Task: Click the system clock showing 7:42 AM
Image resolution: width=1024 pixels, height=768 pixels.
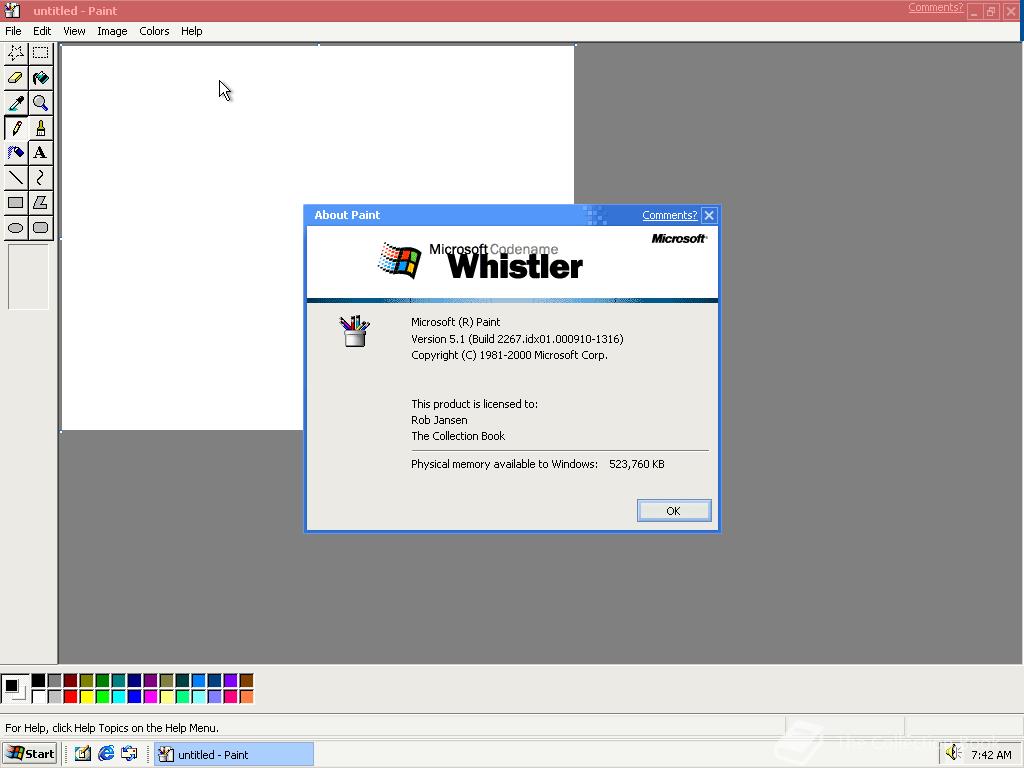Action: tap(991, 754)
